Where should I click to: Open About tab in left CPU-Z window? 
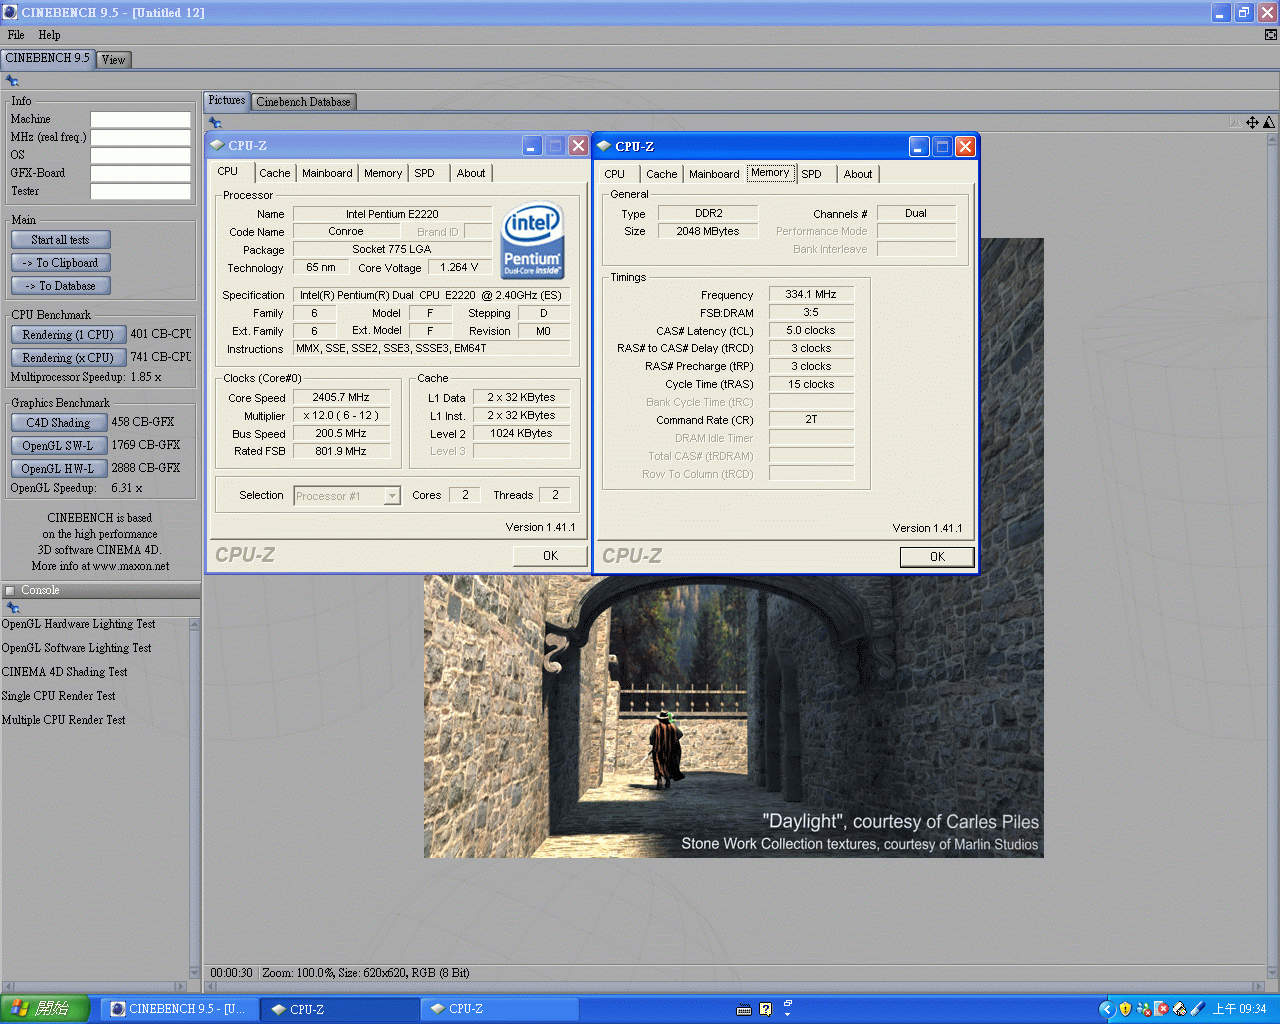point(471,173)
